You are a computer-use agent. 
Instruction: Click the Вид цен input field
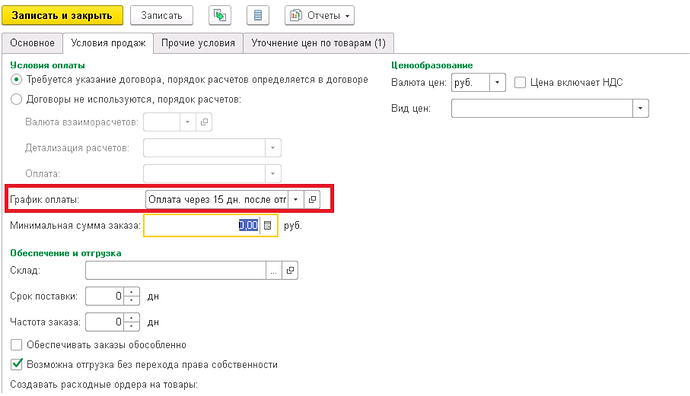point(542,108)
